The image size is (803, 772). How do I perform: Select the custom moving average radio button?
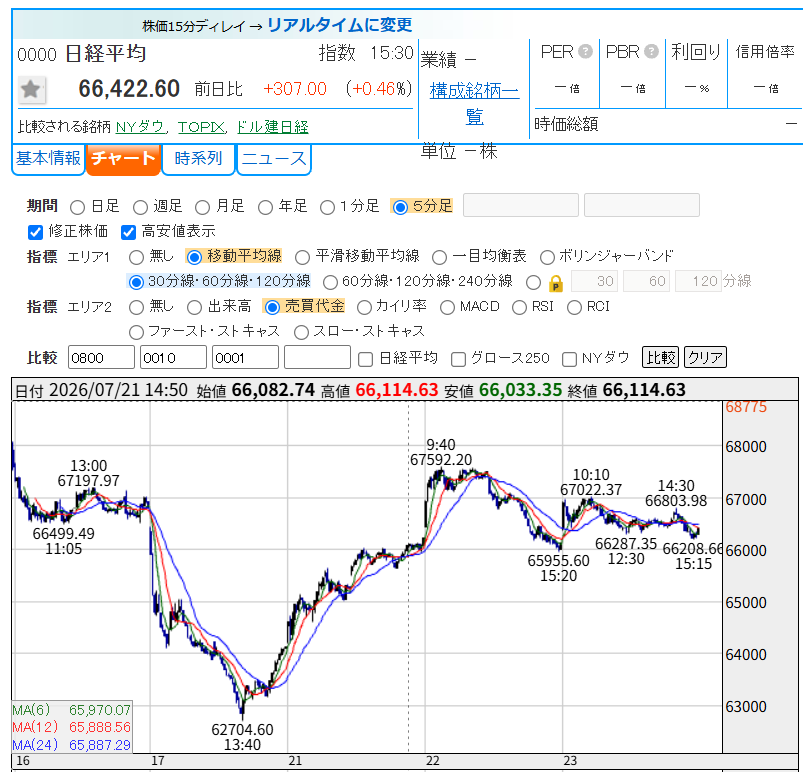(x=533, y=282)
